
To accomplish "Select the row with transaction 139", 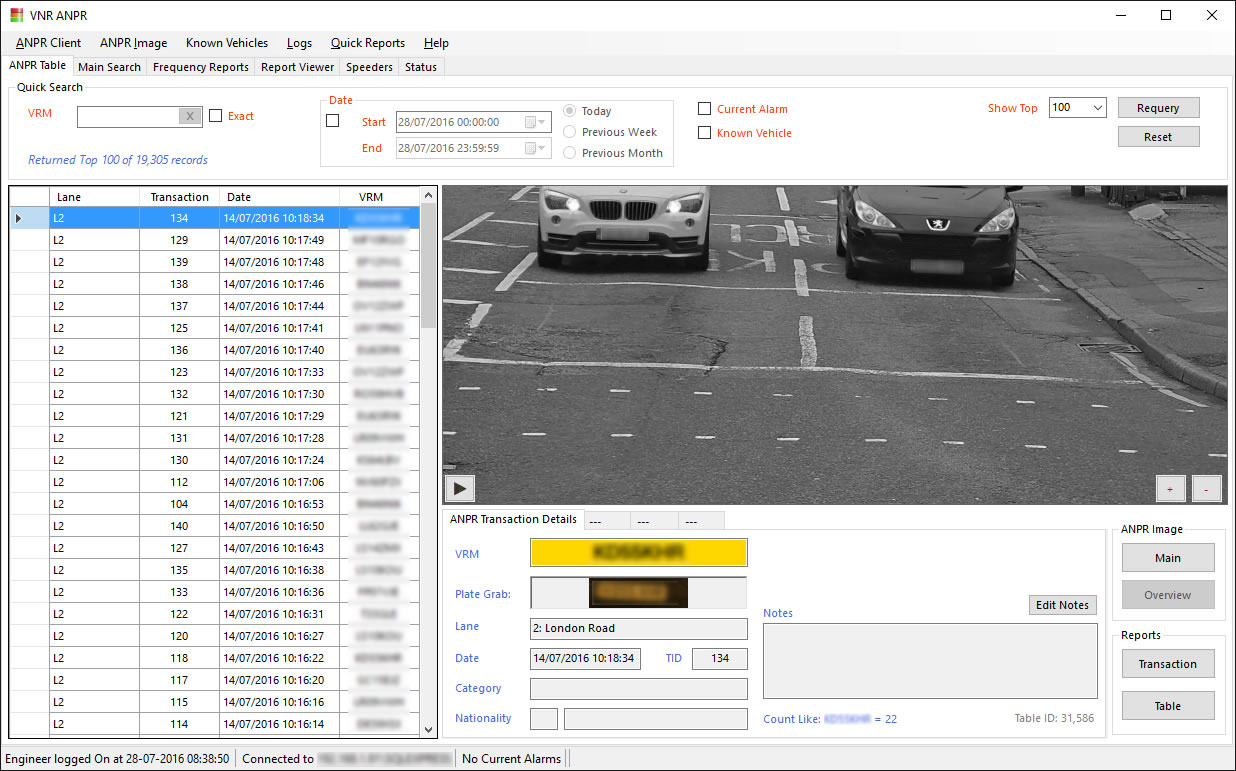I will pos(215,262).
